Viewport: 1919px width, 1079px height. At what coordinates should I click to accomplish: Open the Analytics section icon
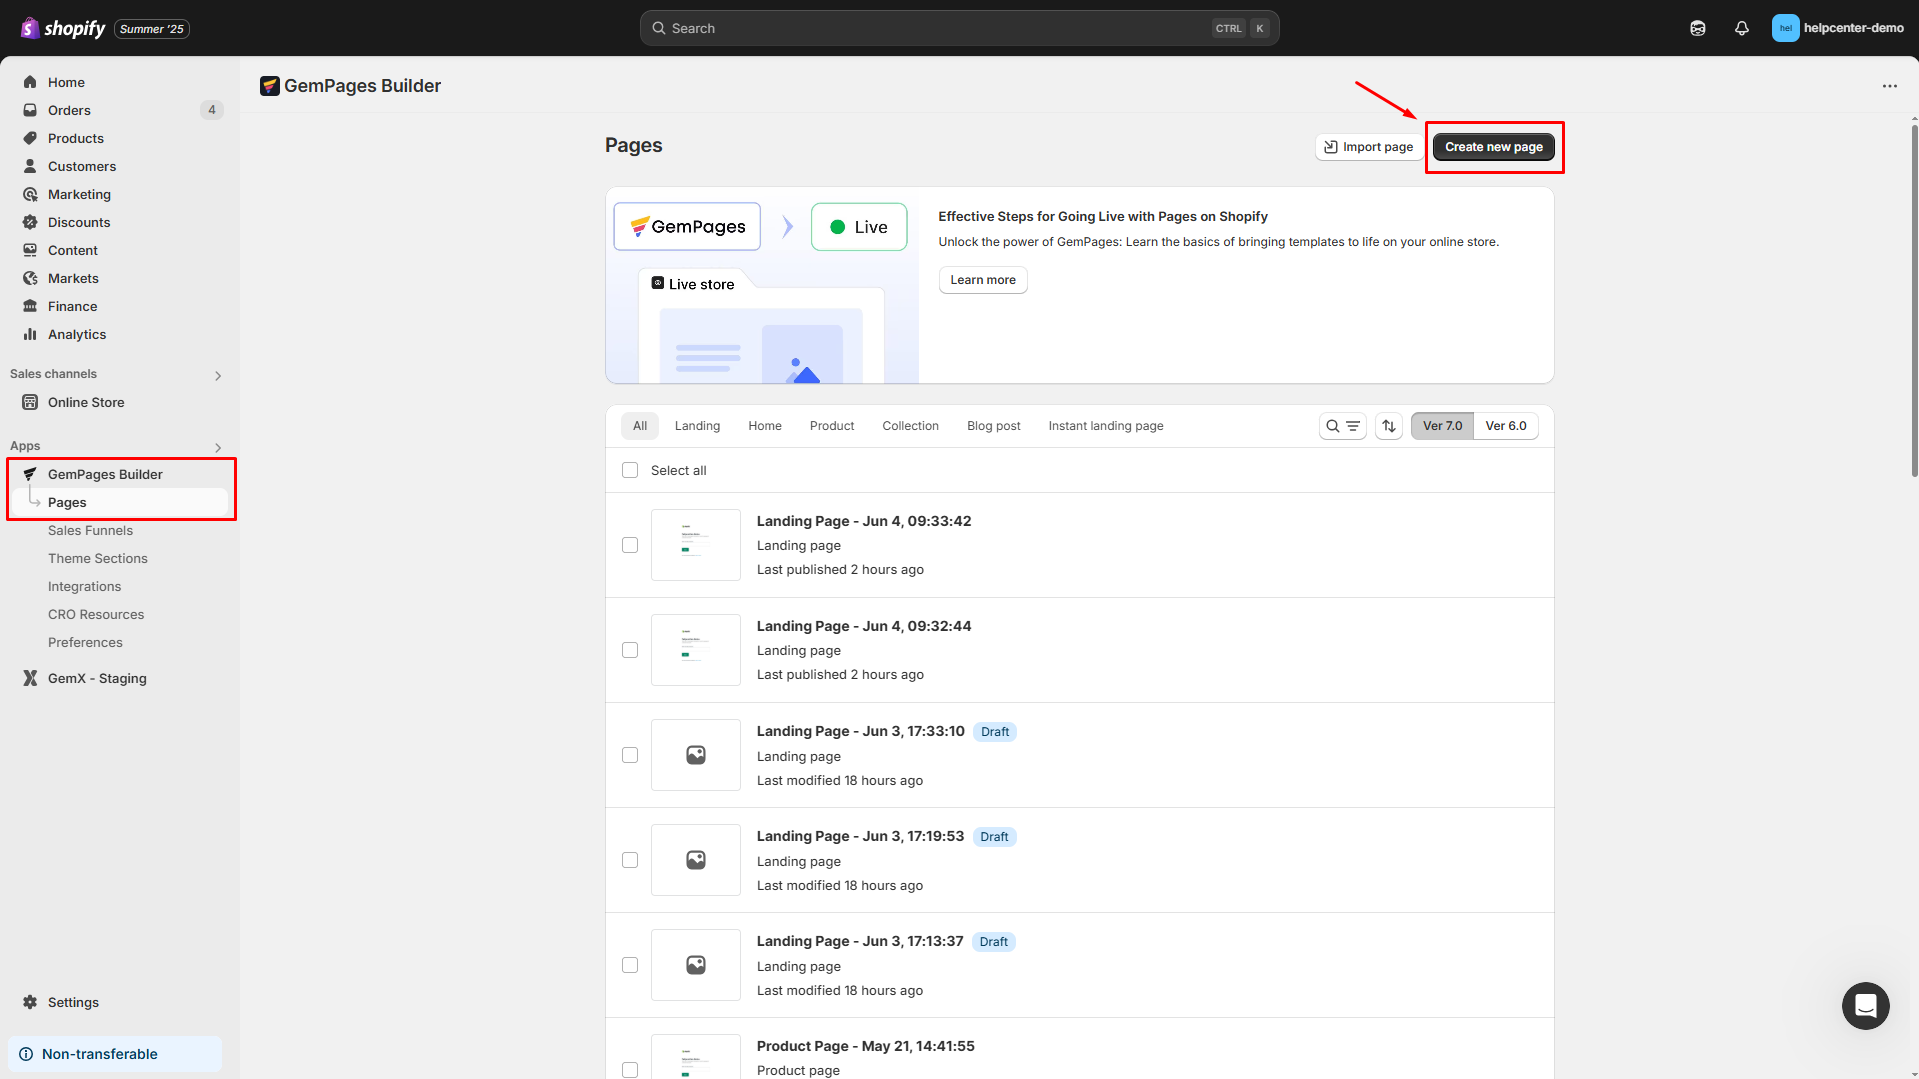(31, 334)
